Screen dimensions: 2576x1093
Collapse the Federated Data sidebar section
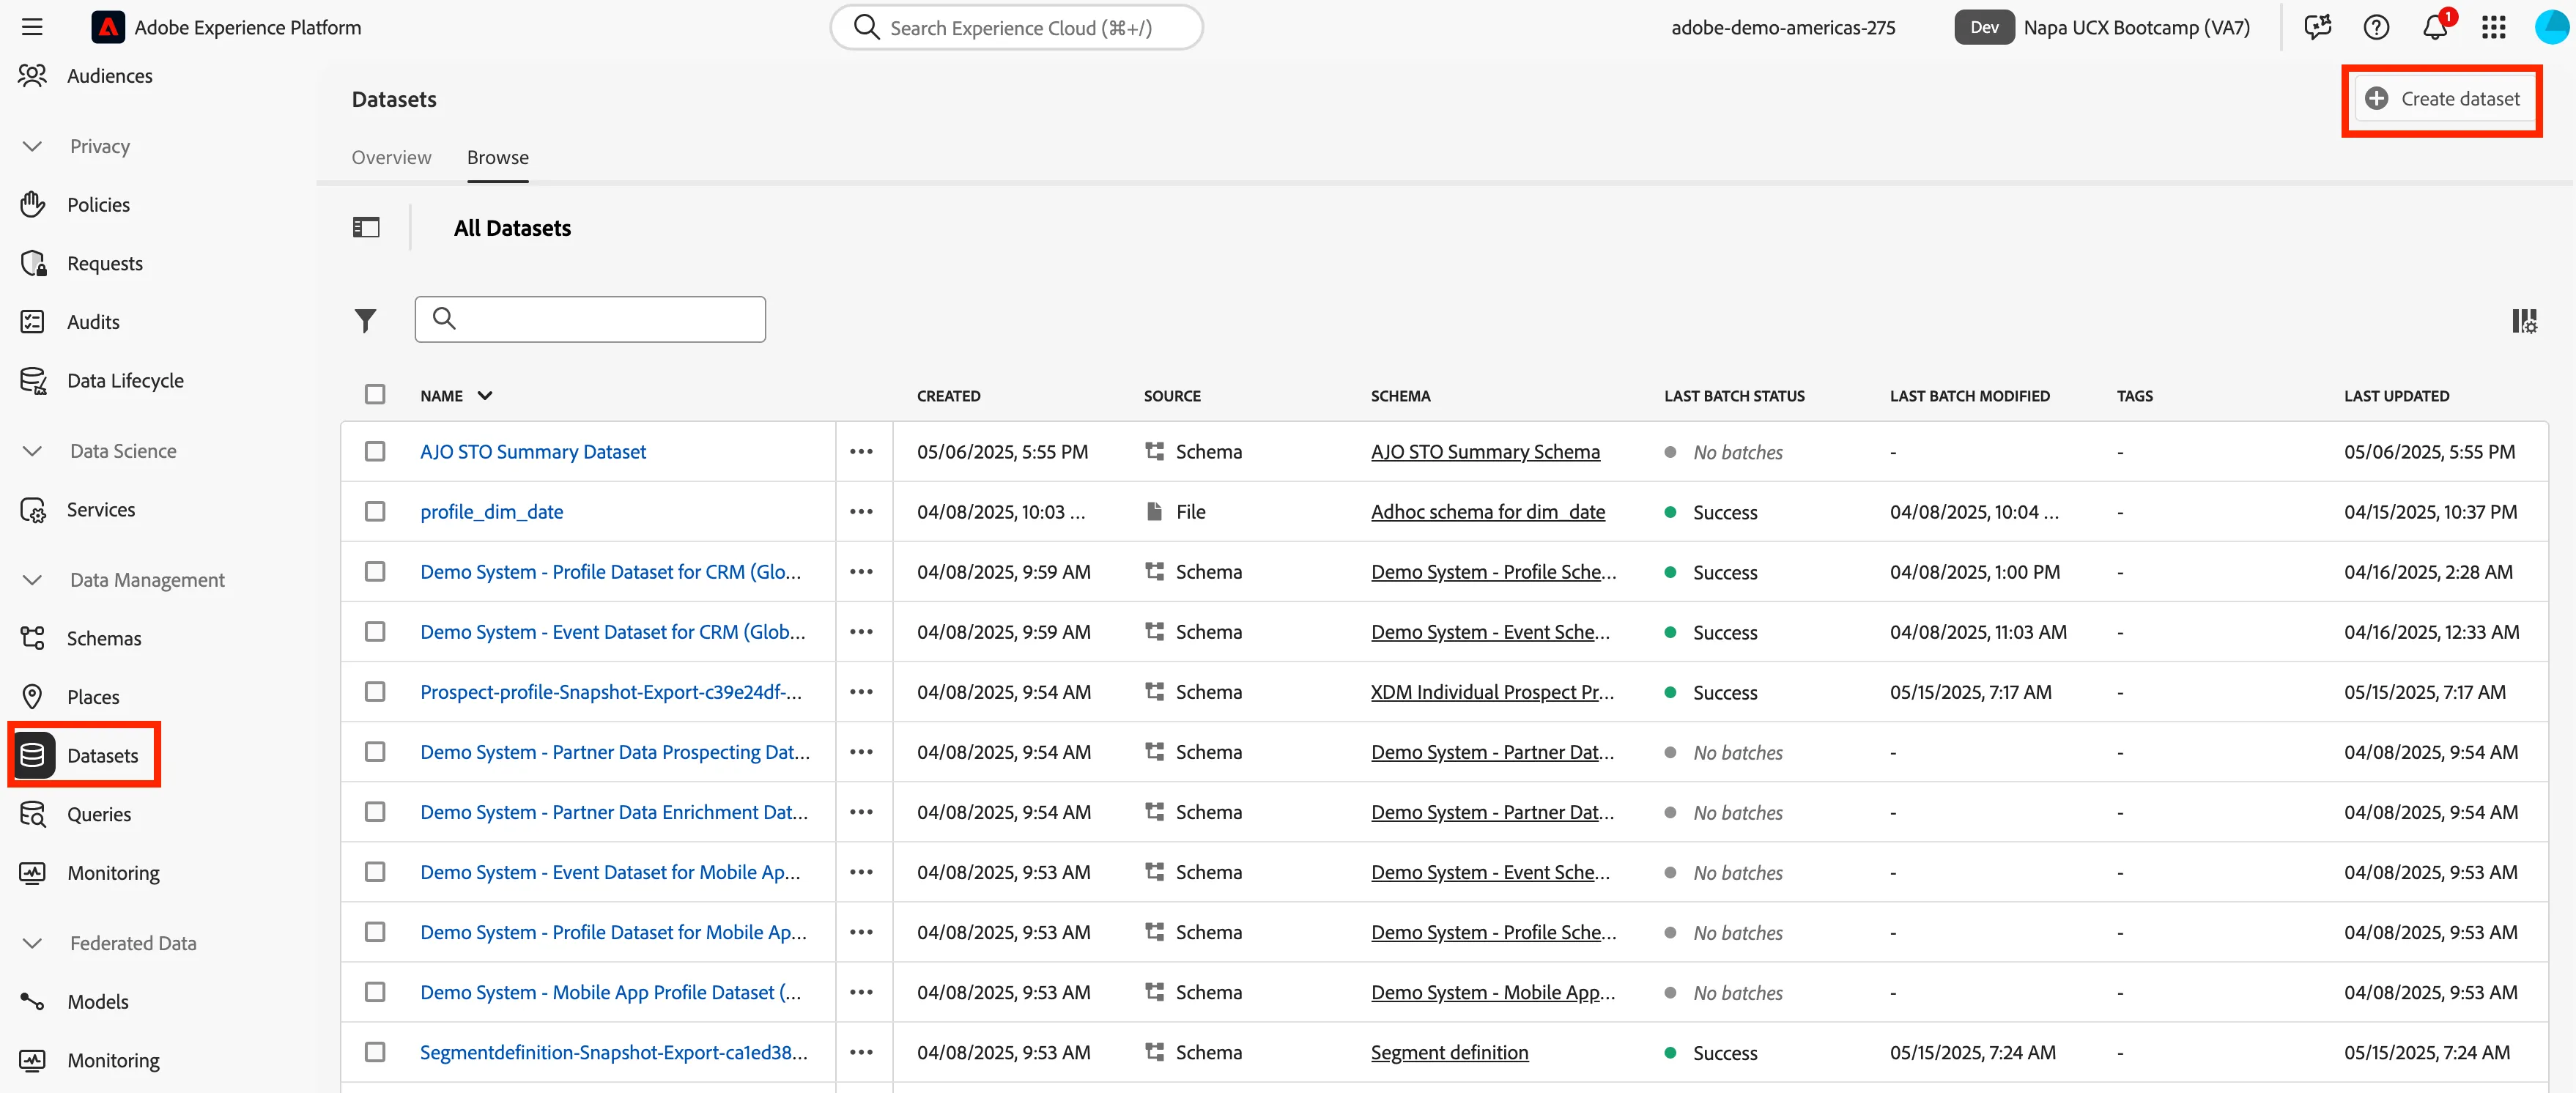coord(32,943)
